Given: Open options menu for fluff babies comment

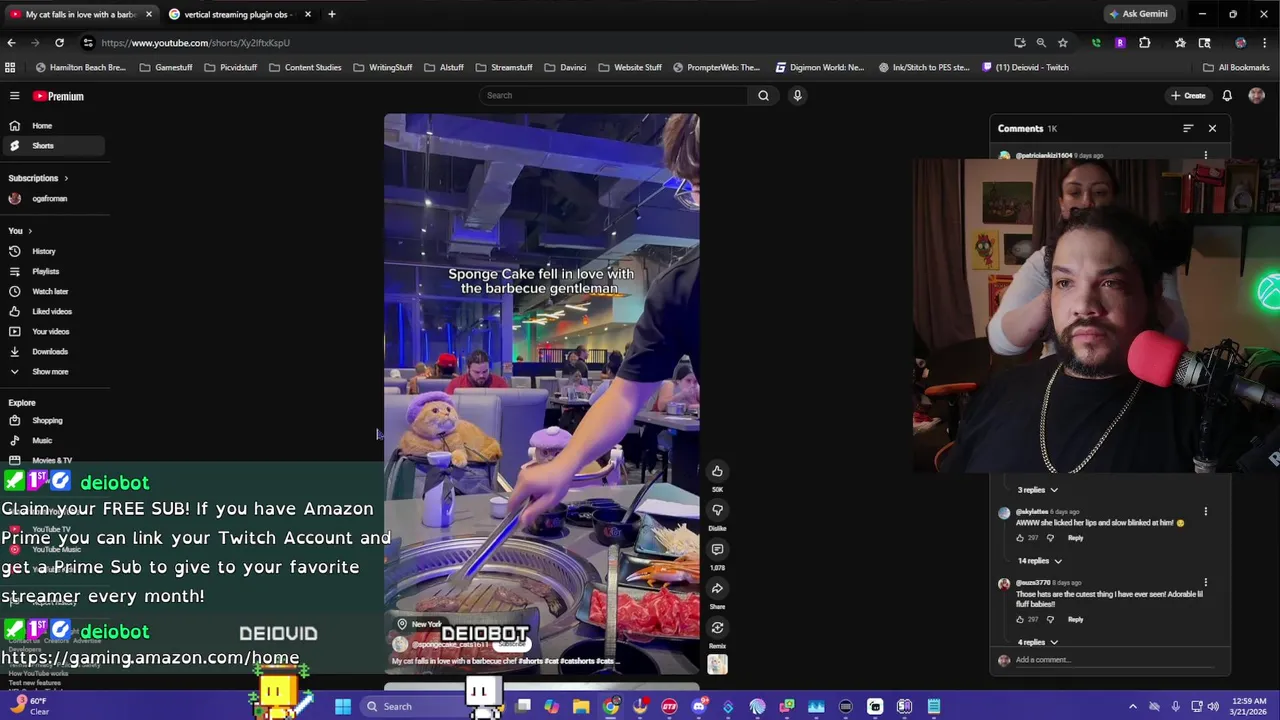Looking at the screenshot, I should click(1205, 583).
